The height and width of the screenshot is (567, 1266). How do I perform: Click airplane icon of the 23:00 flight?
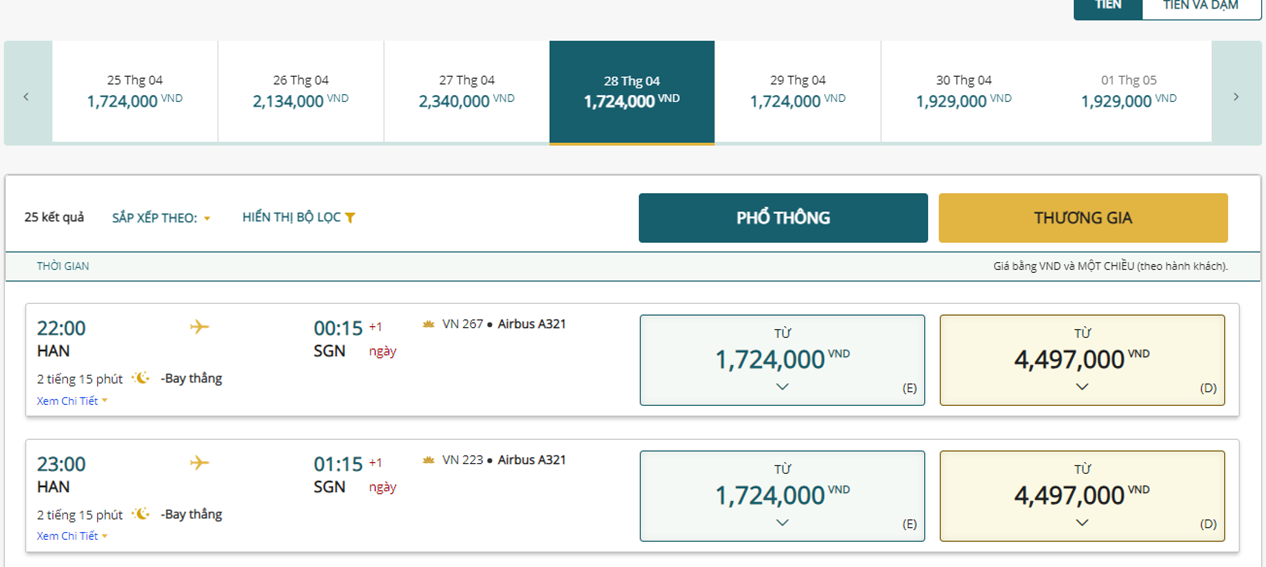199,463
